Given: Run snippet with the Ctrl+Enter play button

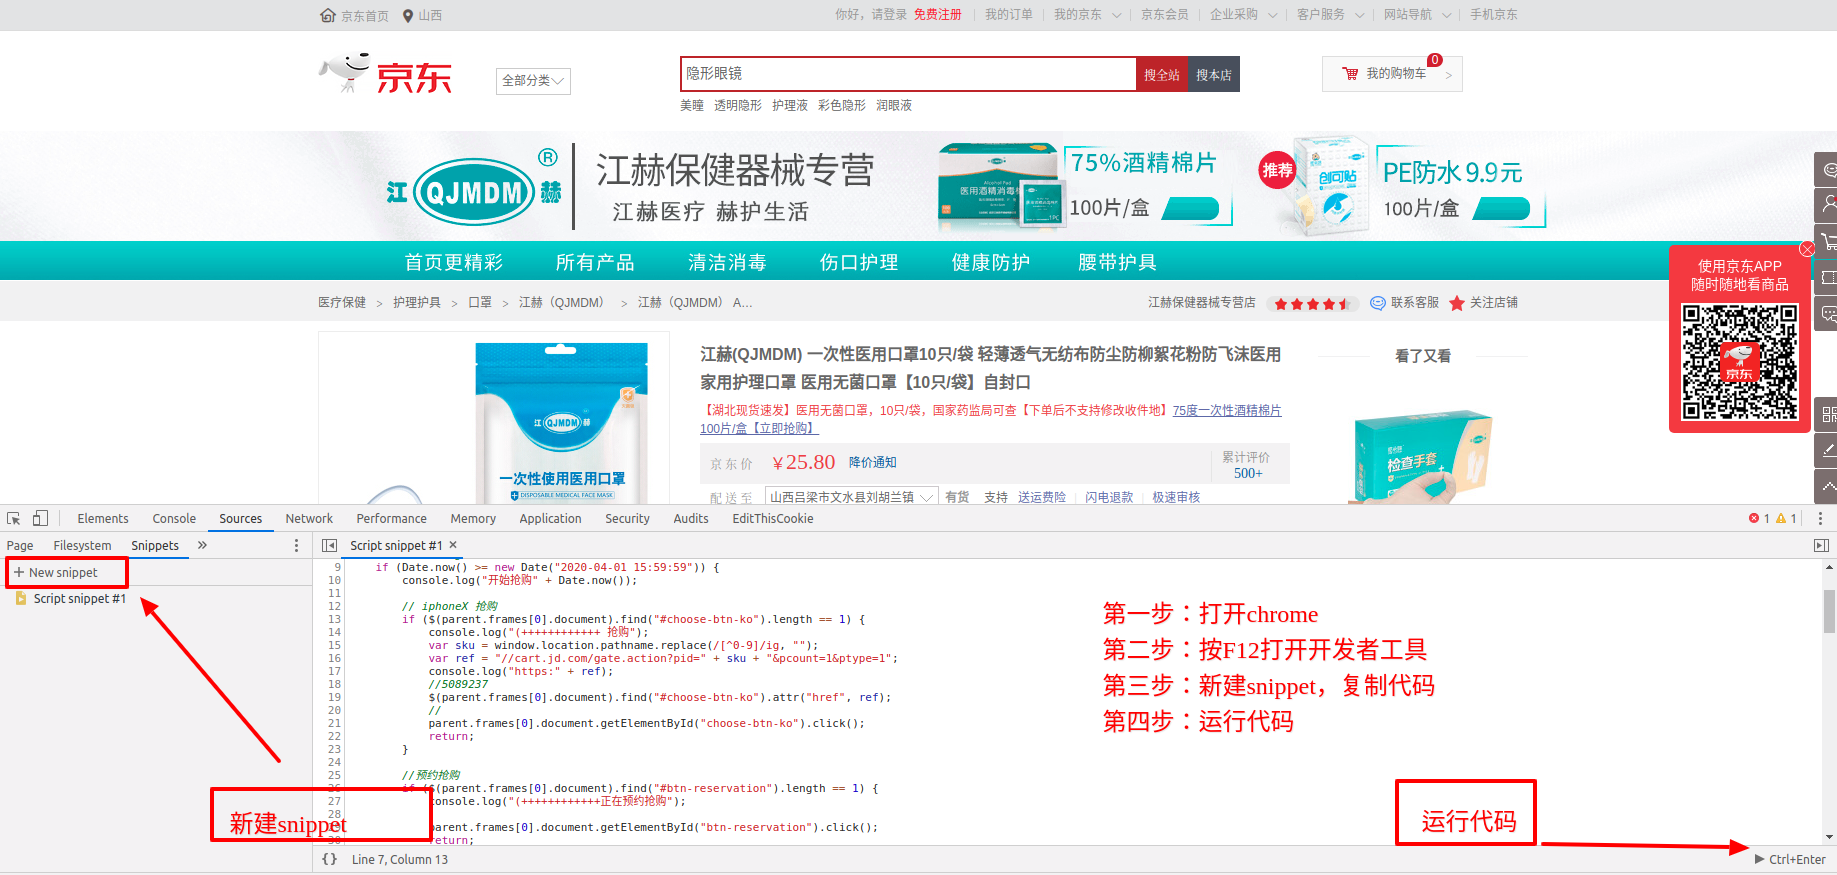Looking at the screenshot, I should [1790, 859].
